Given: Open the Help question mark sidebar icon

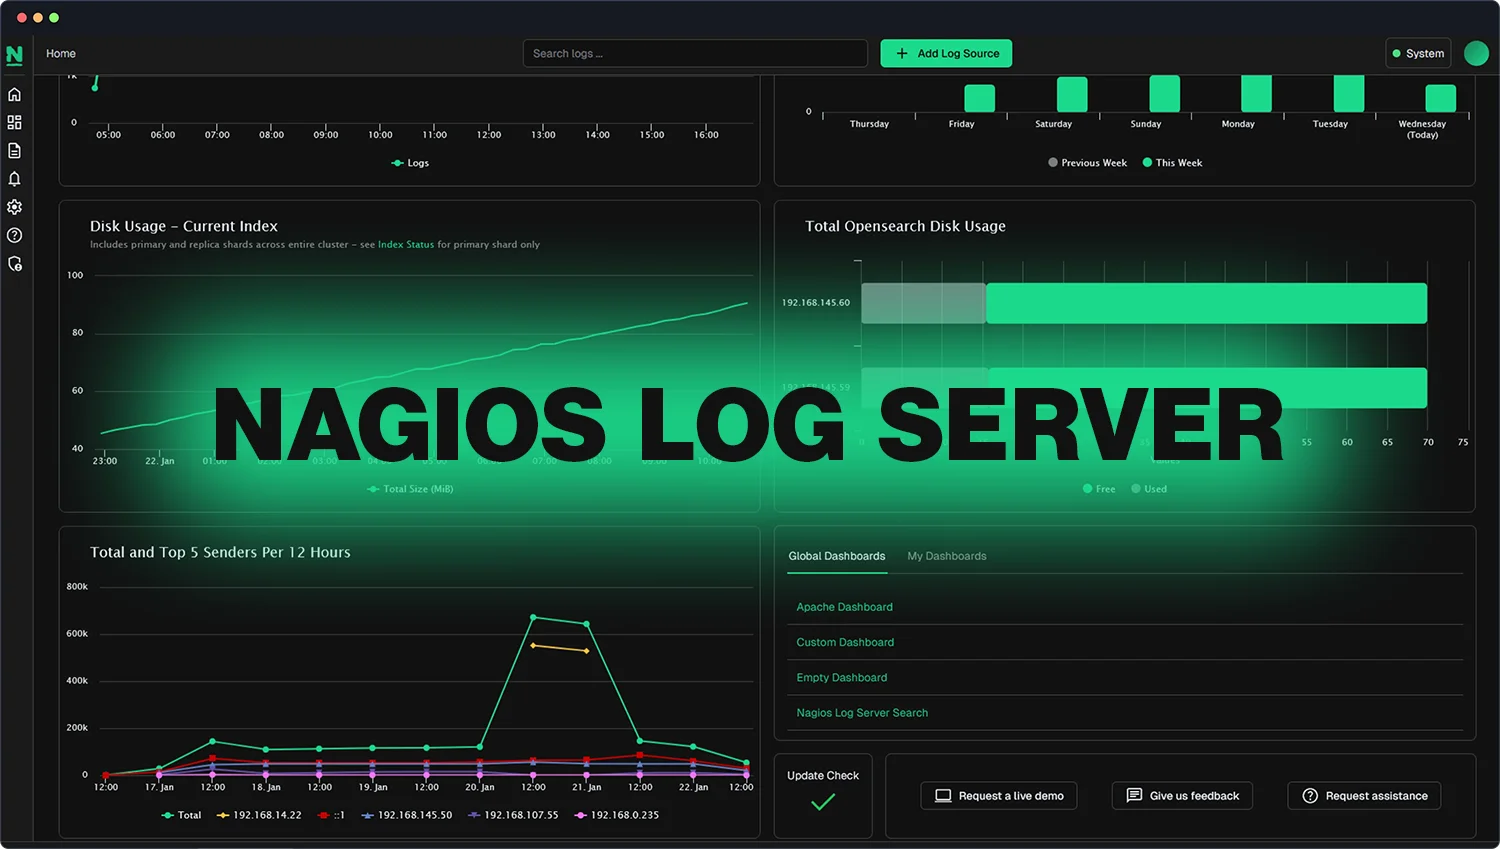Looking at the screenshot, I should [14, 236].
